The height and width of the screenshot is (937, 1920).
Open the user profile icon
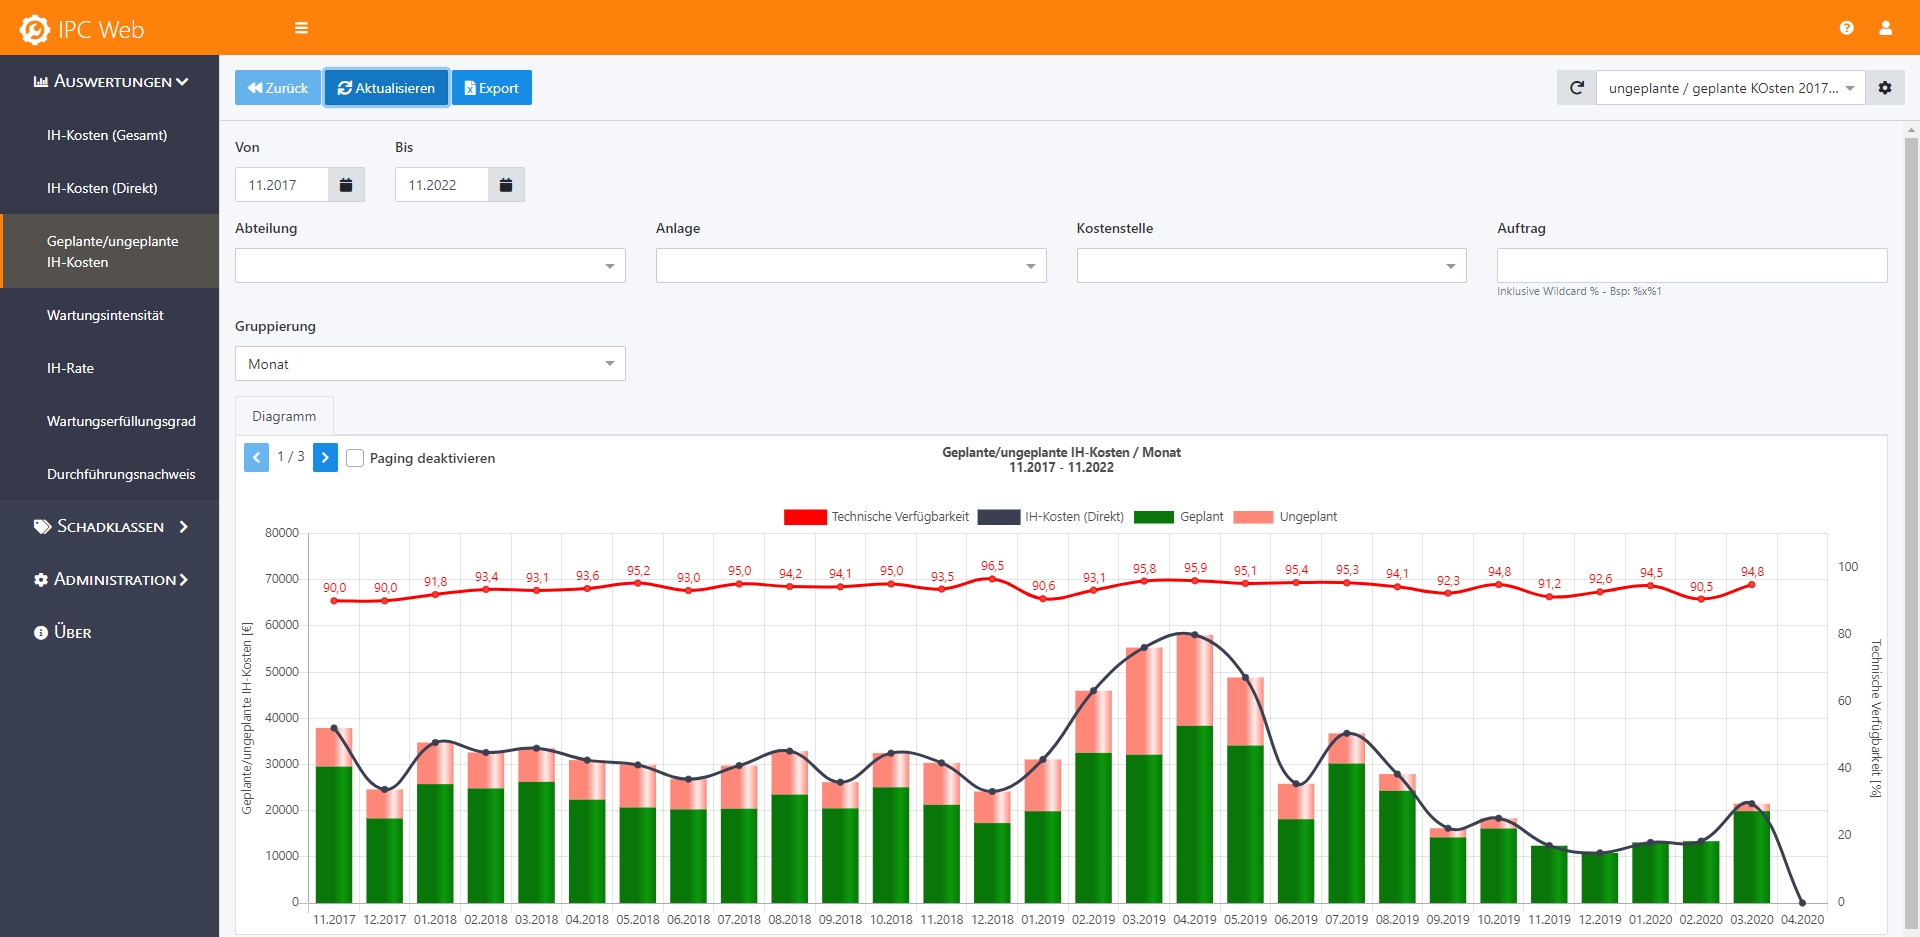click(1885, 28)
